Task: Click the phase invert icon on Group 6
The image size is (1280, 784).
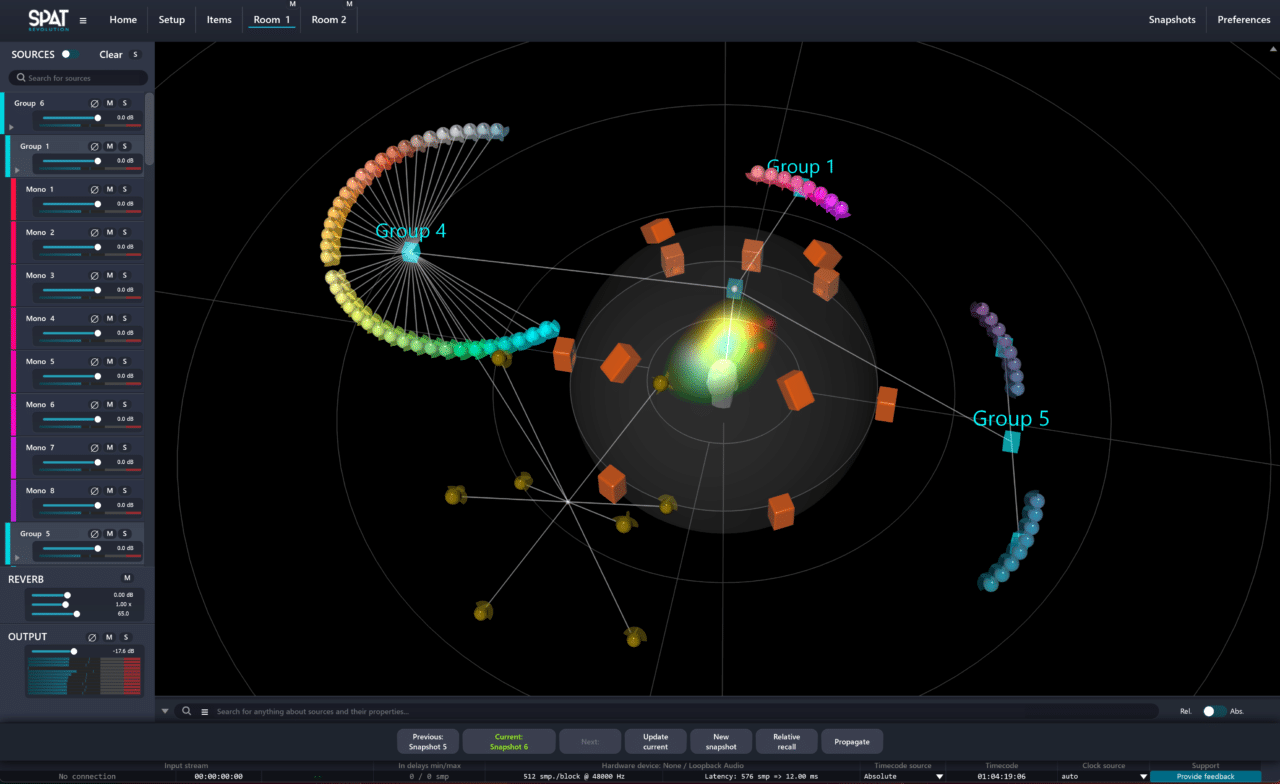Action: click(x=95, y=102)
